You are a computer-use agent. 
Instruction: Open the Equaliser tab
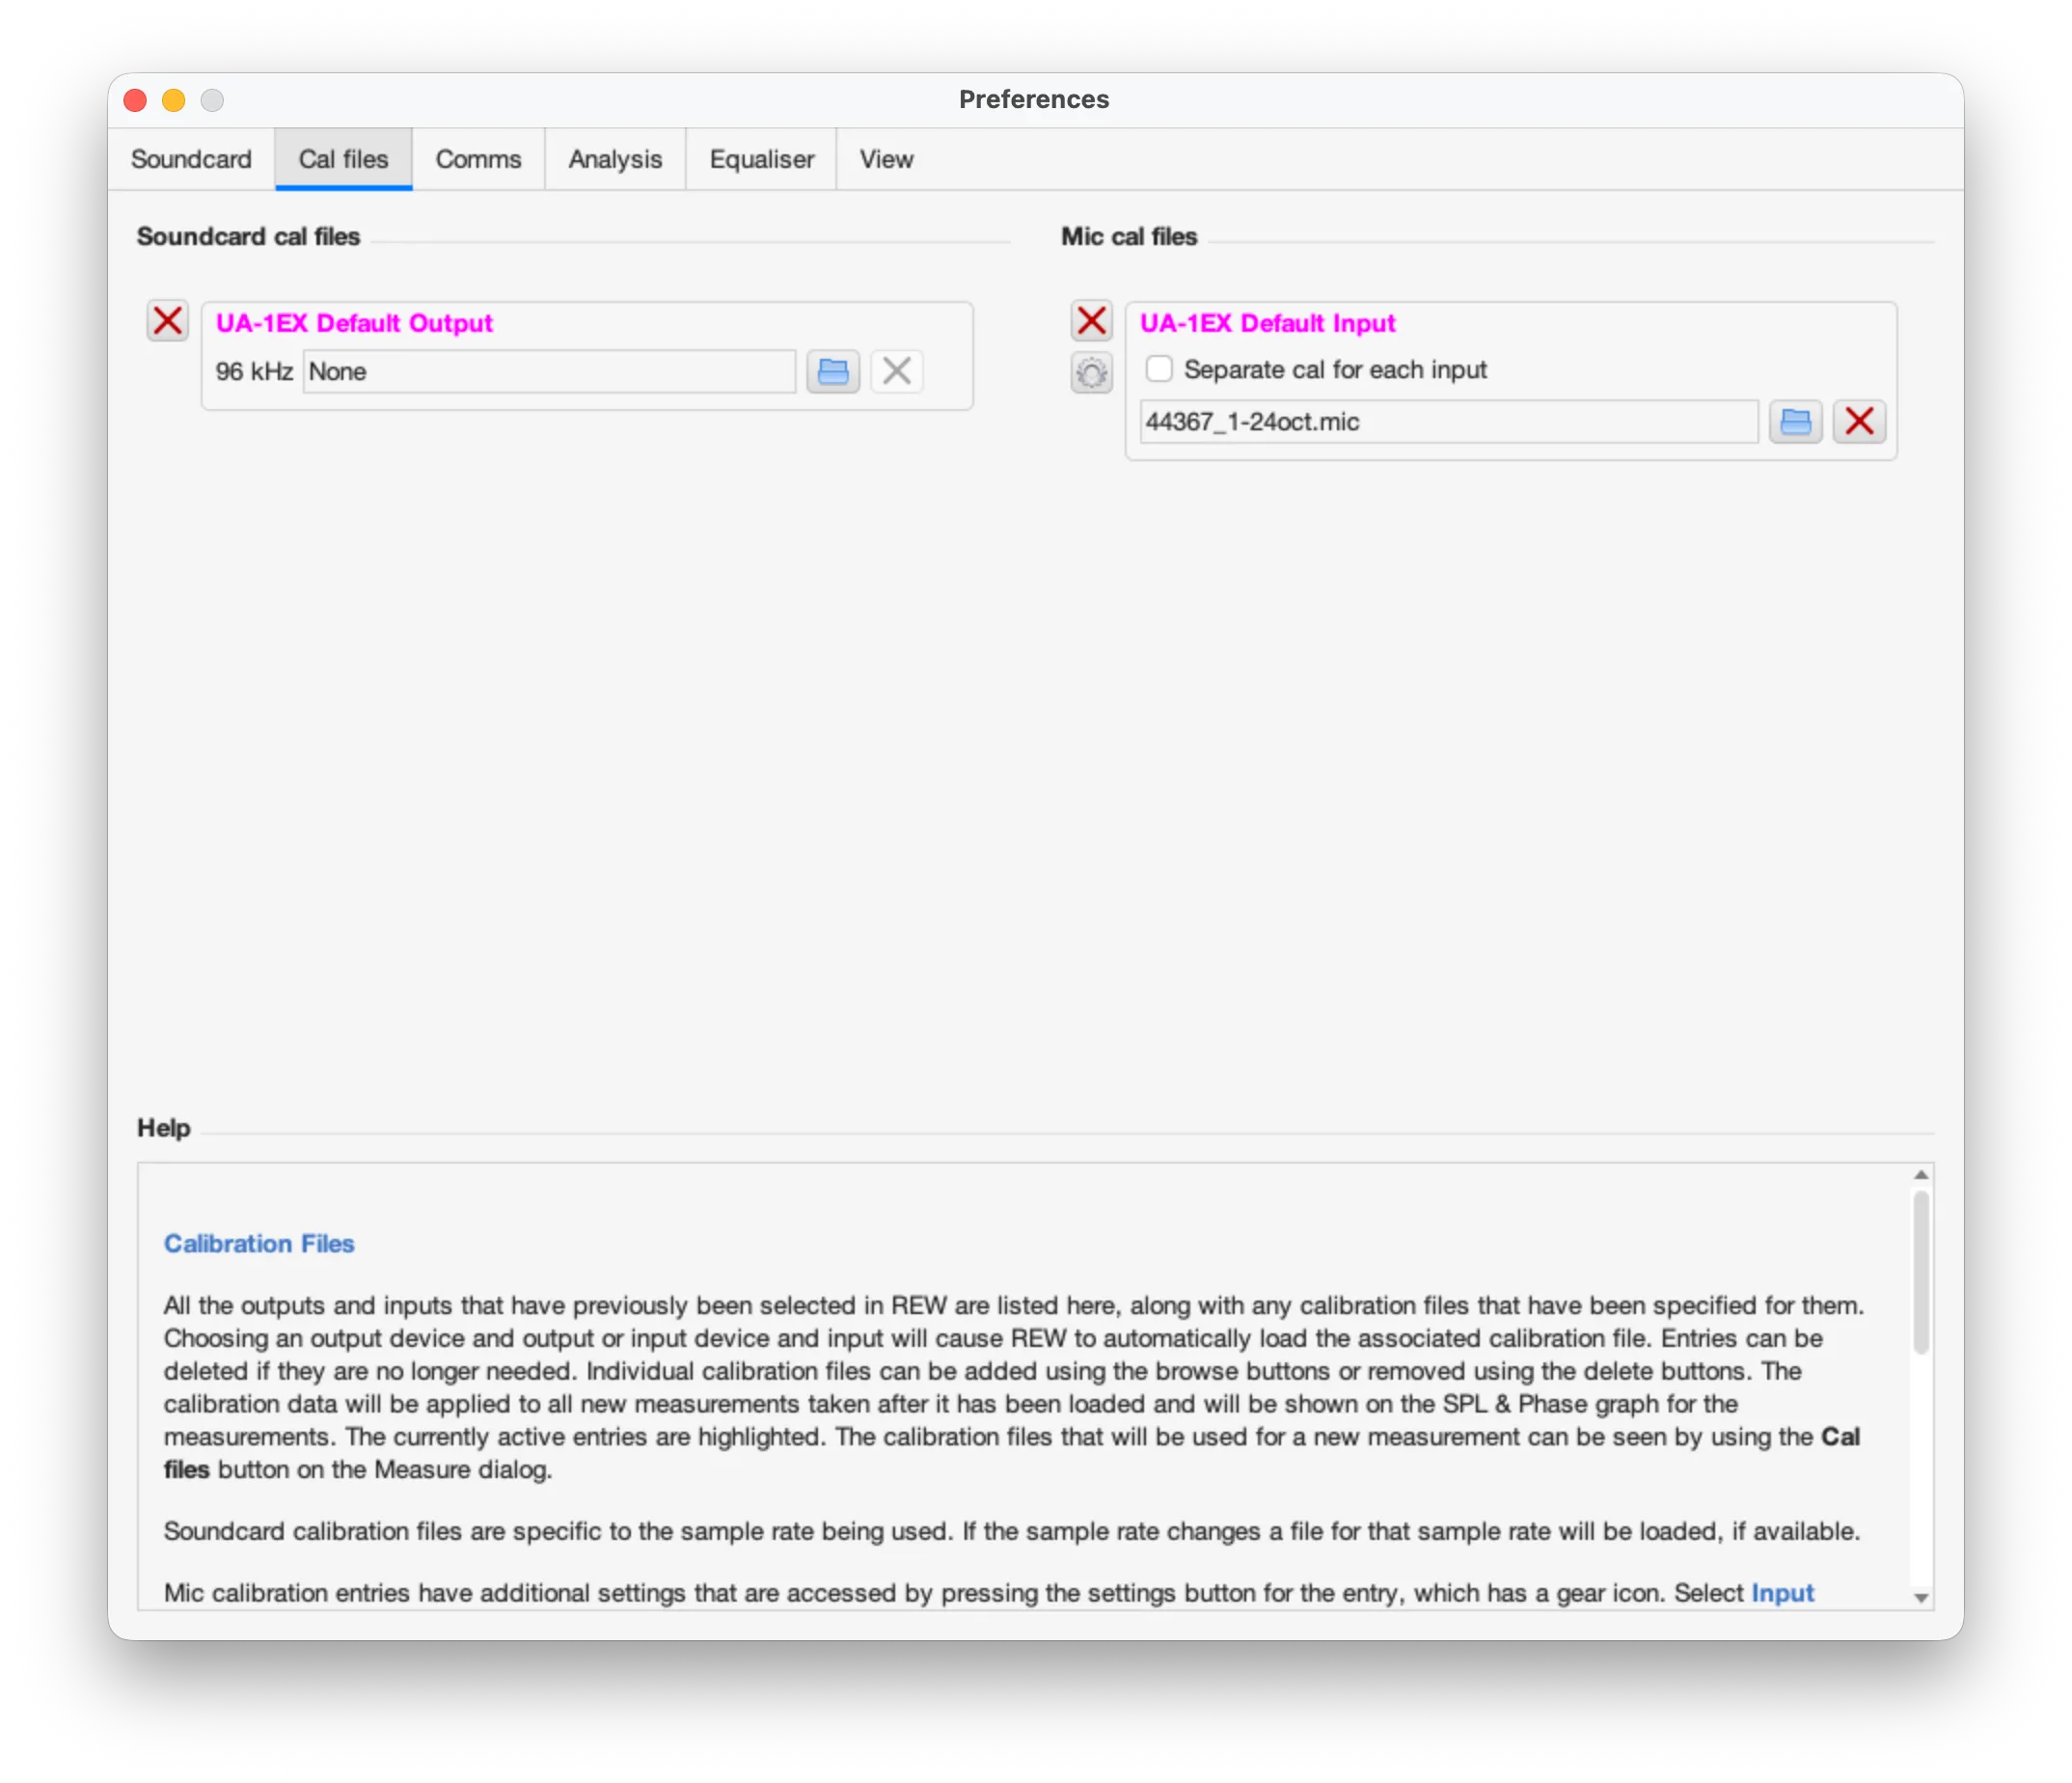click(761, 159)
